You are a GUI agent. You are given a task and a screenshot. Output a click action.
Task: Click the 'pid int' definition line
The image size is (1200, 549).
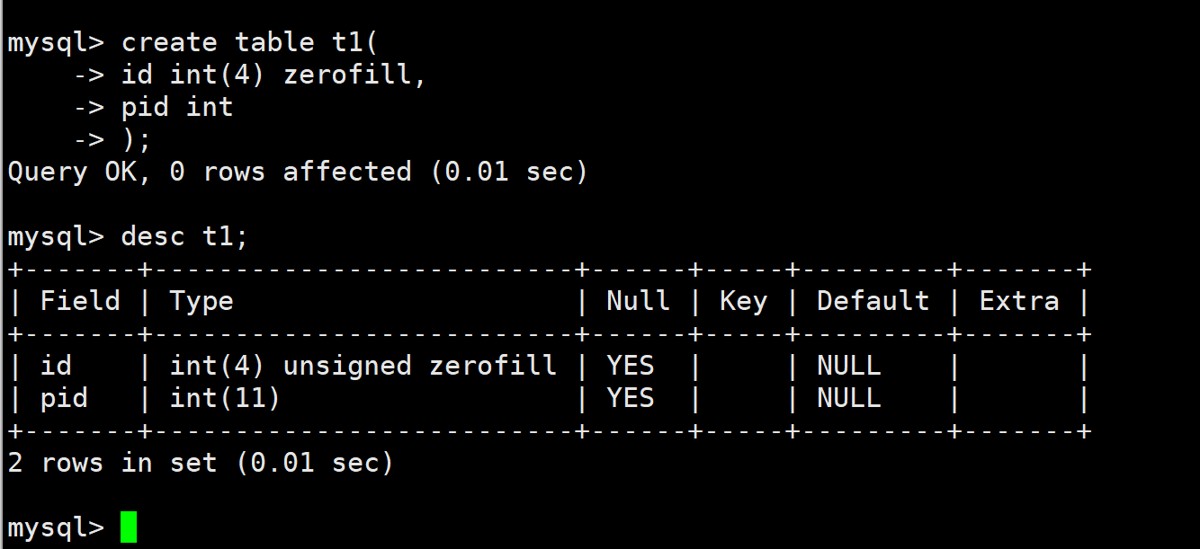[177, 107]
